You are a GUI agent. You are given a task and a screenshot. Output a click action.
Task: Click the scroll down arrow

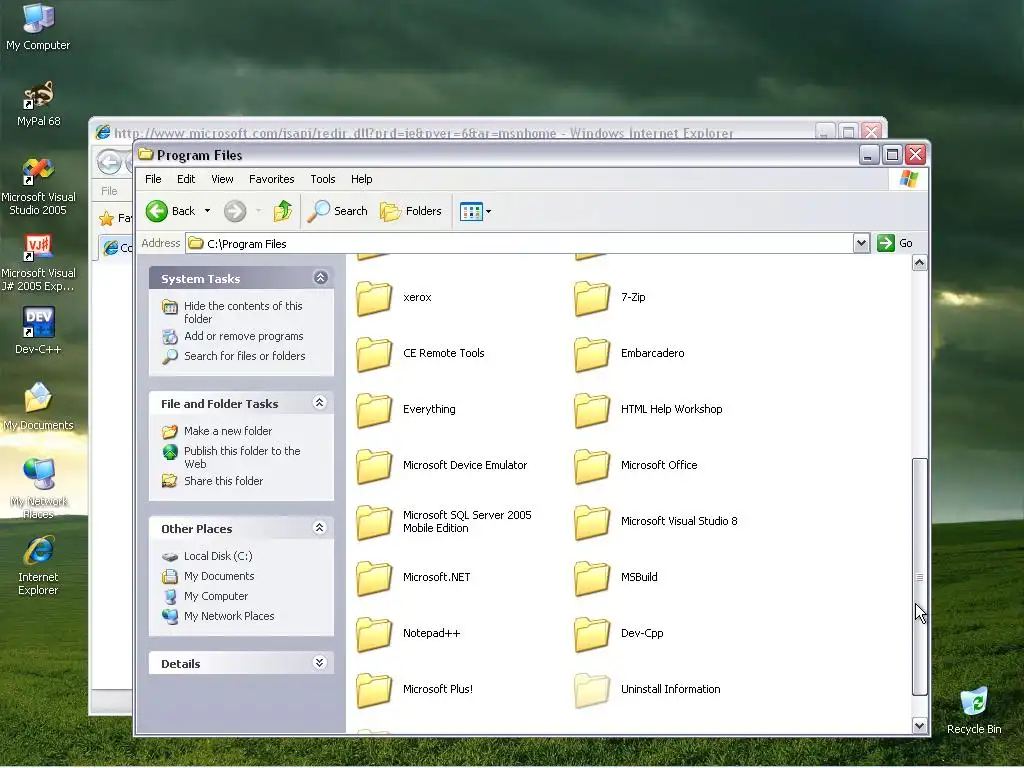(x=920, y=726)
